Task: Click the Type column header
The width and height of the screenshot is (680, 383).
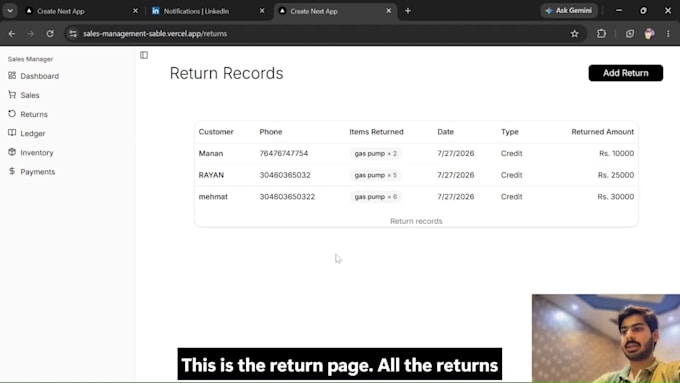Action: coord(510,132)
